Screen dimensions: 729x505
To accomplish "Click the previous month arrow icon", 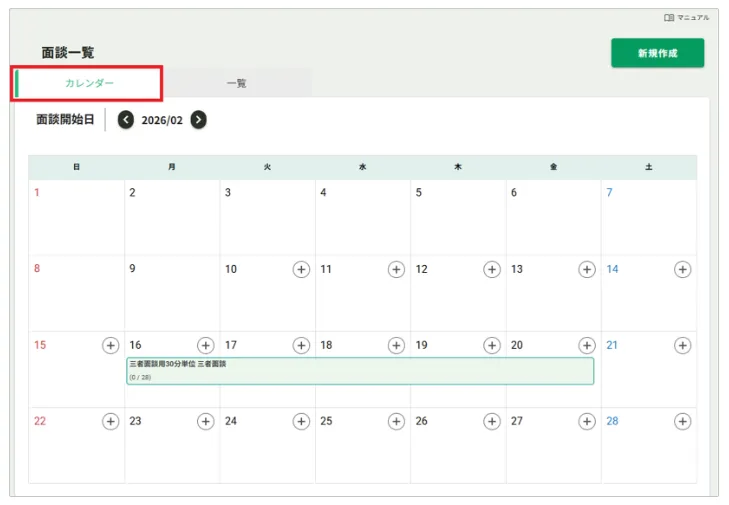I will pyautogui.click(x=125, y=120).
